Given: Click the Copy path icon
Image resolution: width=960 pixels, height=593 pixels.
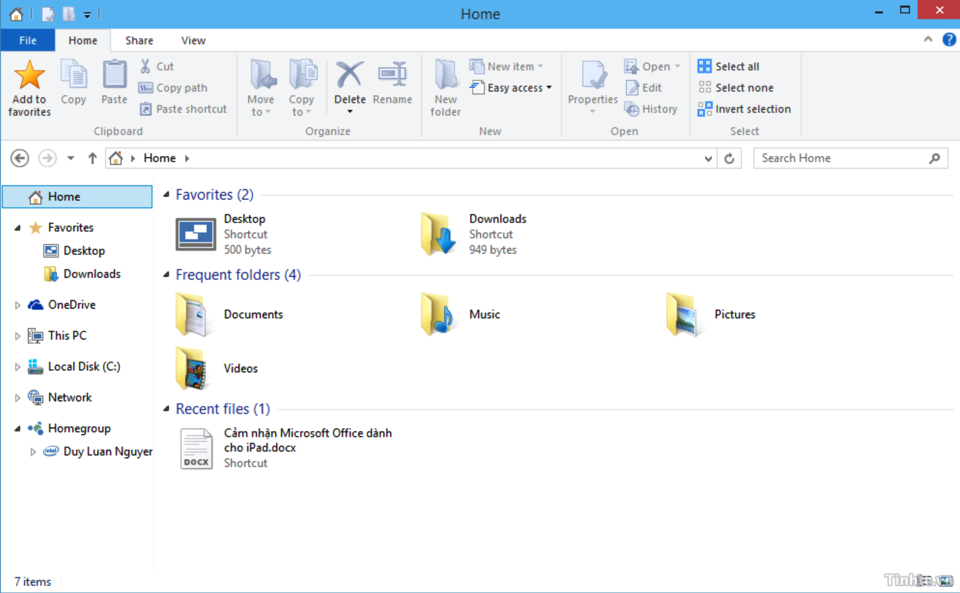Looking at the screenshot, I should pyautogui.click(x=148, y=87).
